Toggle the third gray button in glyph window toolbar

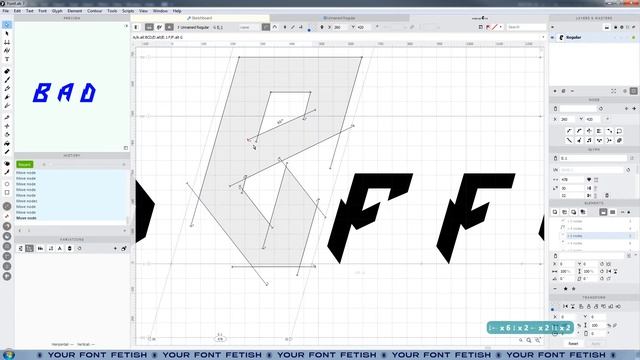click(x=169, y=27)
